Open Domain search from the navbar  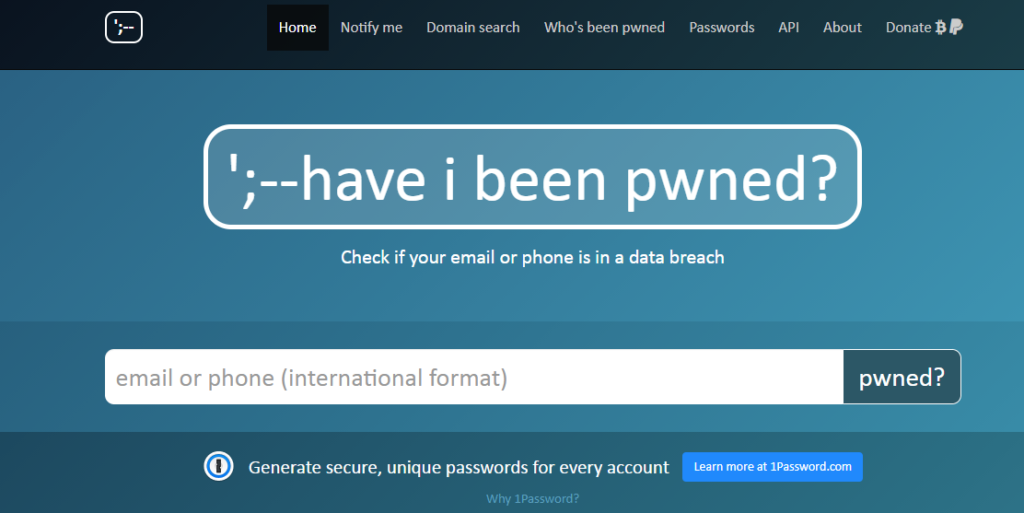point(473,28)
